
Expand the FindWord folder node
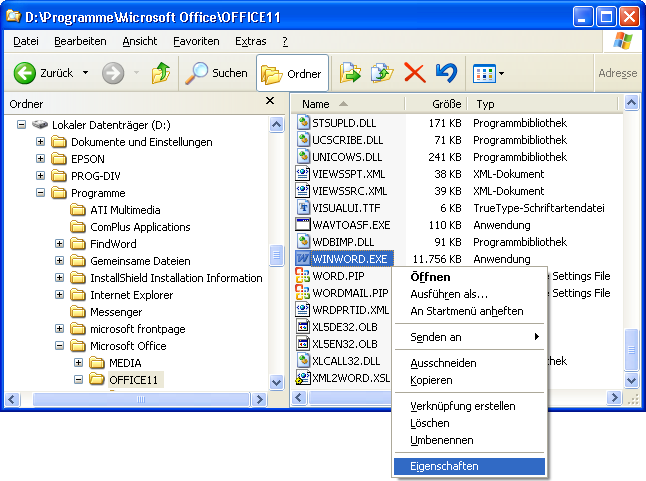[x=59, y=244]
